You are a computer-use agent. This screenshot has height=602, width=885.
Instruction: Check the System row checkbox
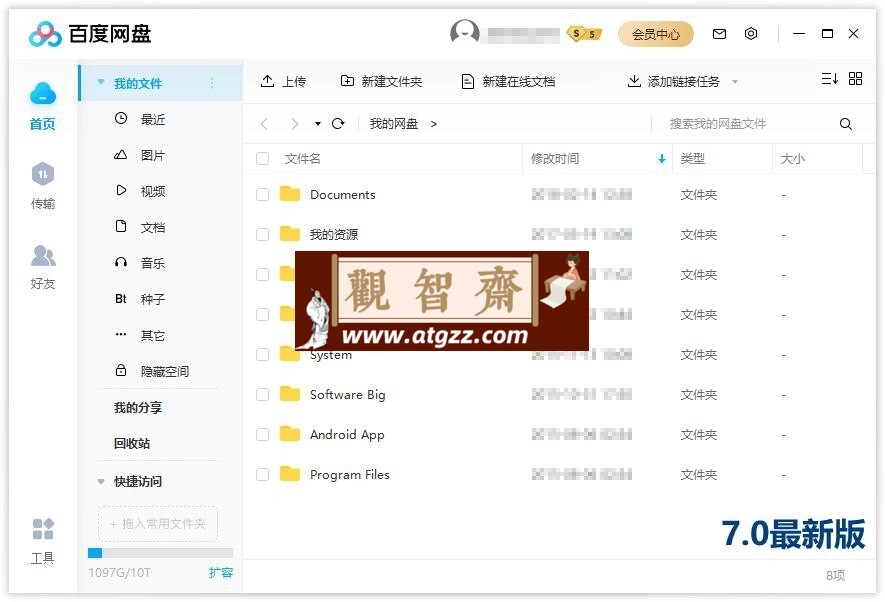click(x=262, y=354)
